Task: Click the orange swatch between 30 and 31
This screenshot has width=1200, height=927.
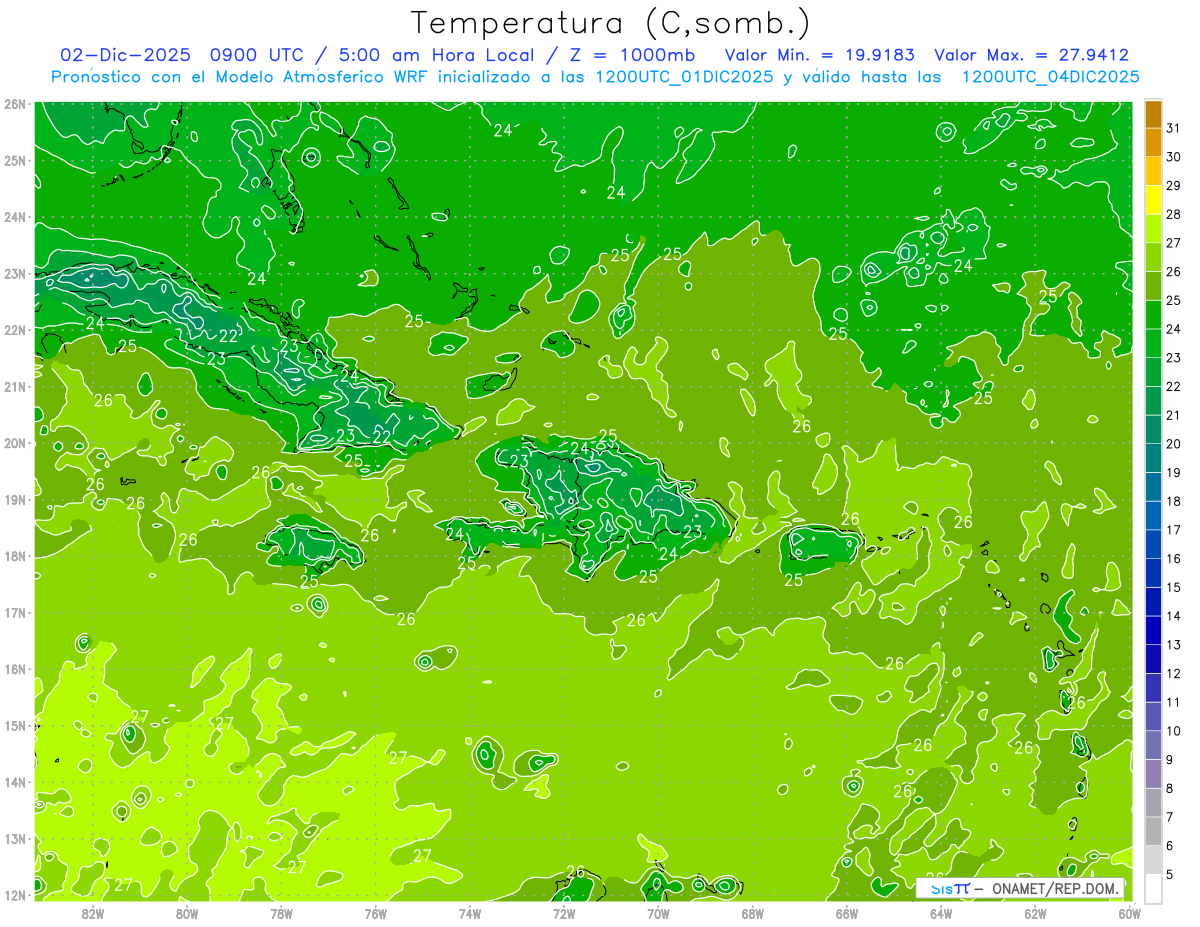Action: 1153,142
